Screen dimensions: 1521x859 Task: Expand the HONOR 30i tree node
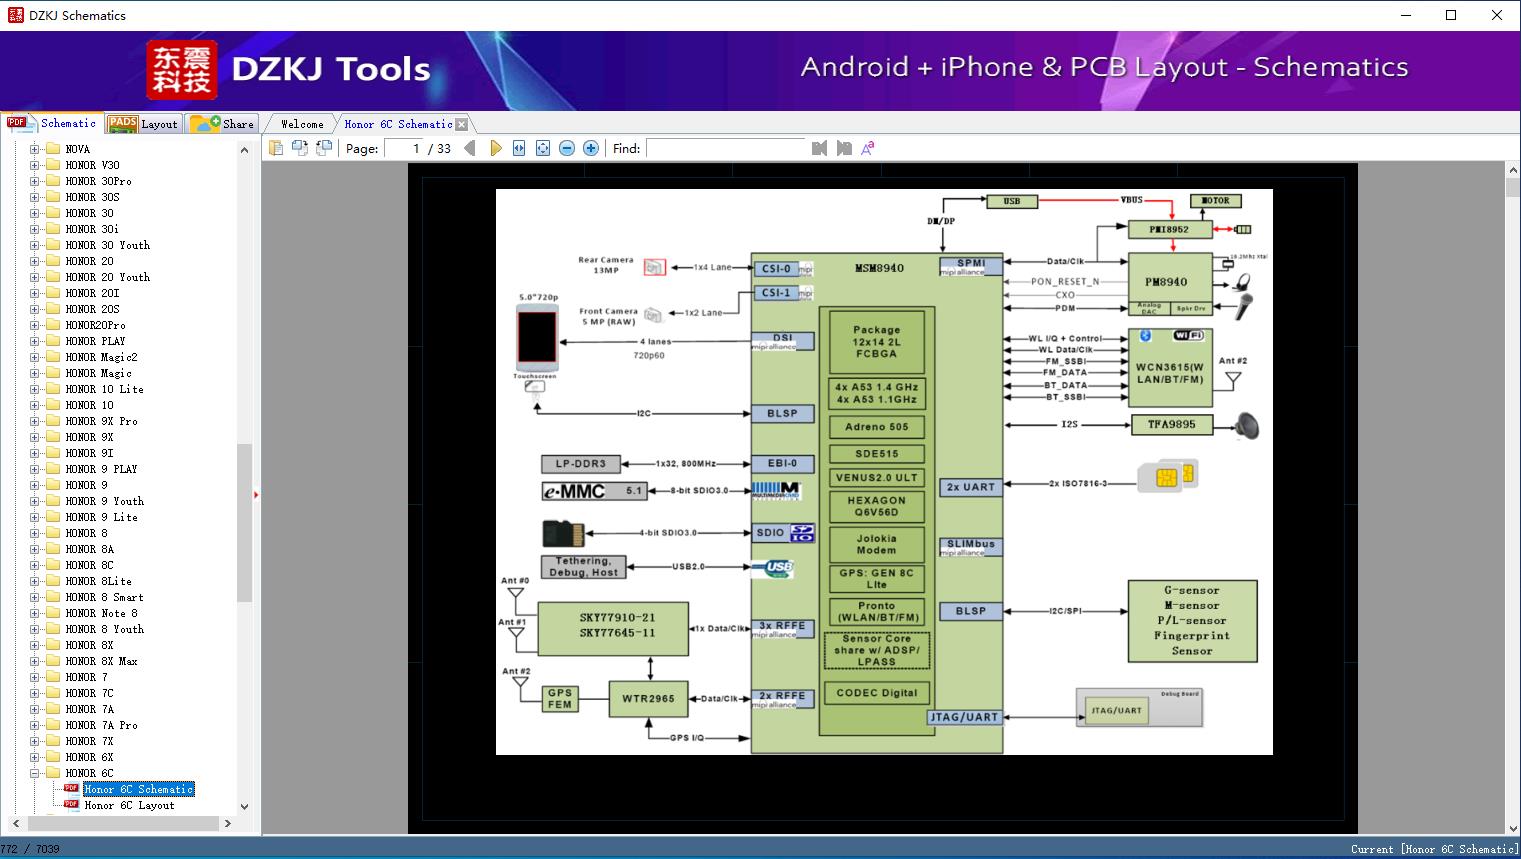[x=34, y=229]
